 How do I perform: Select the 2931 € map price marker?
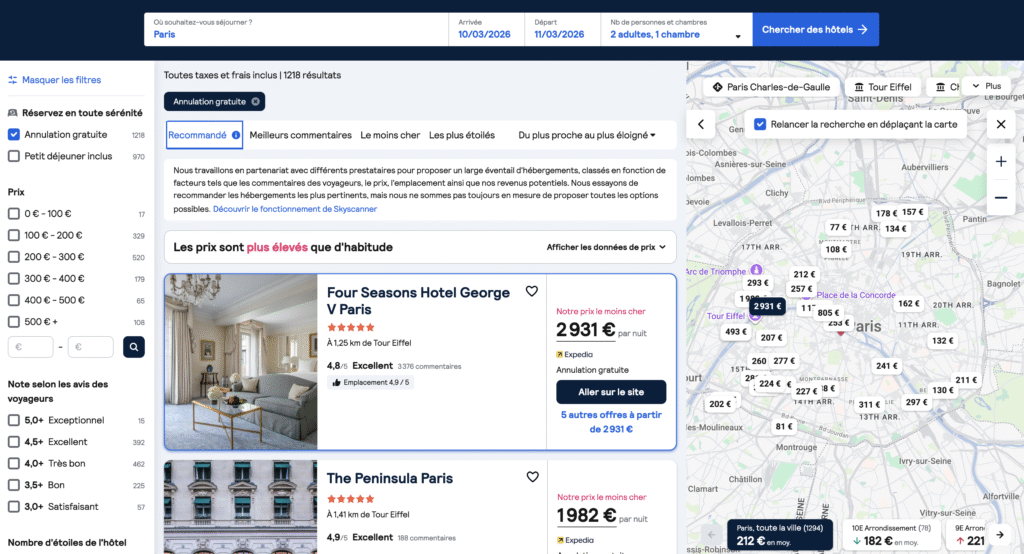coord(767,306)
